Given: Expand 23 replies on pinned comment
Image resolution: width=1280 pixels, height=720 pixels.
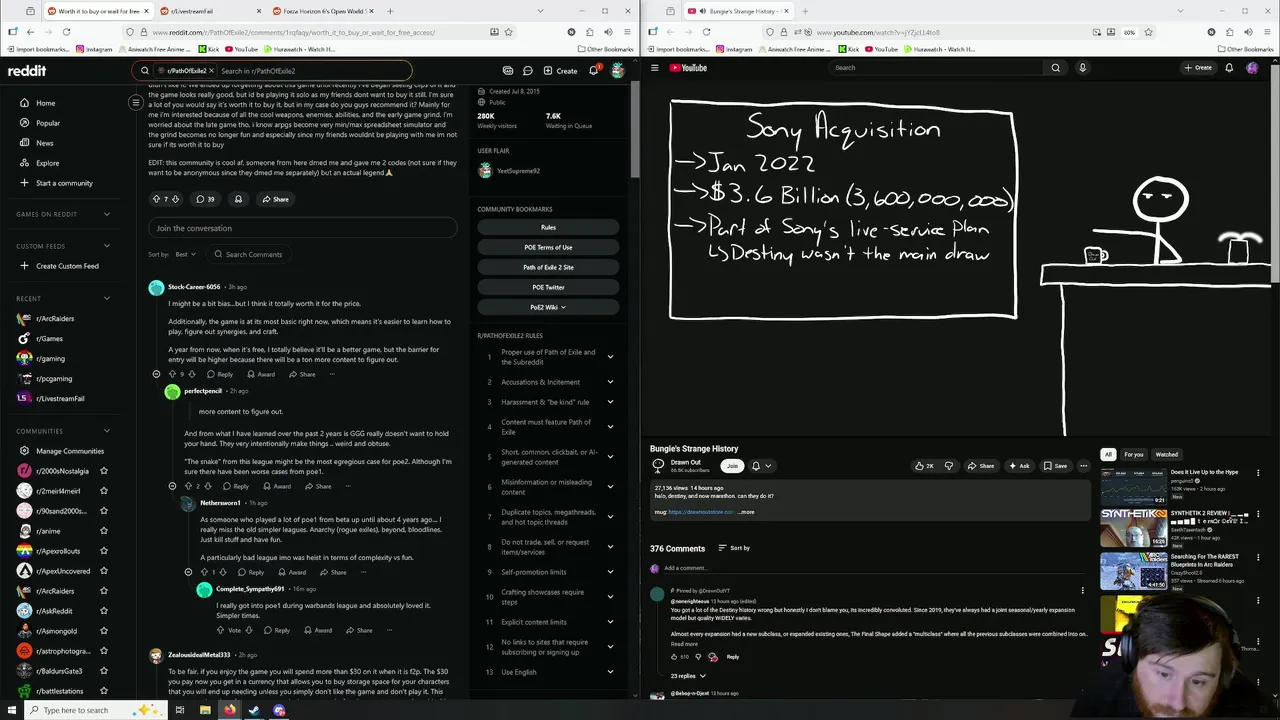Looking at the screenshot, I should (688, 676).
